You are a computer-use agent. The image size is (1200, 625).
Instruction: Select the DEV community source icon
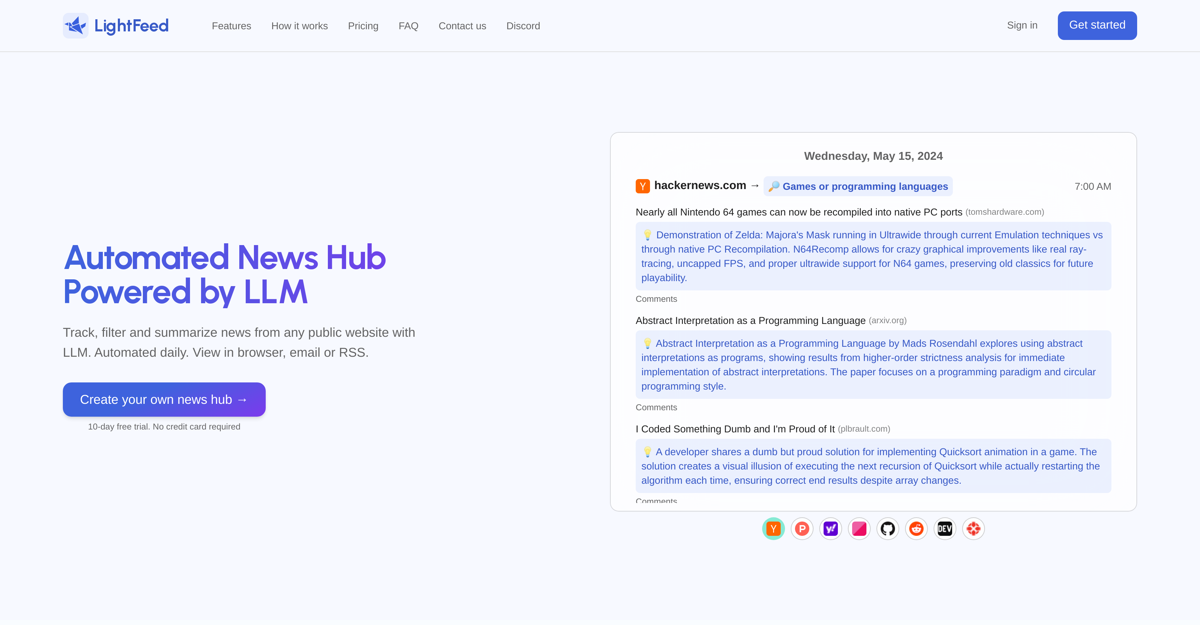pos(945,529)
